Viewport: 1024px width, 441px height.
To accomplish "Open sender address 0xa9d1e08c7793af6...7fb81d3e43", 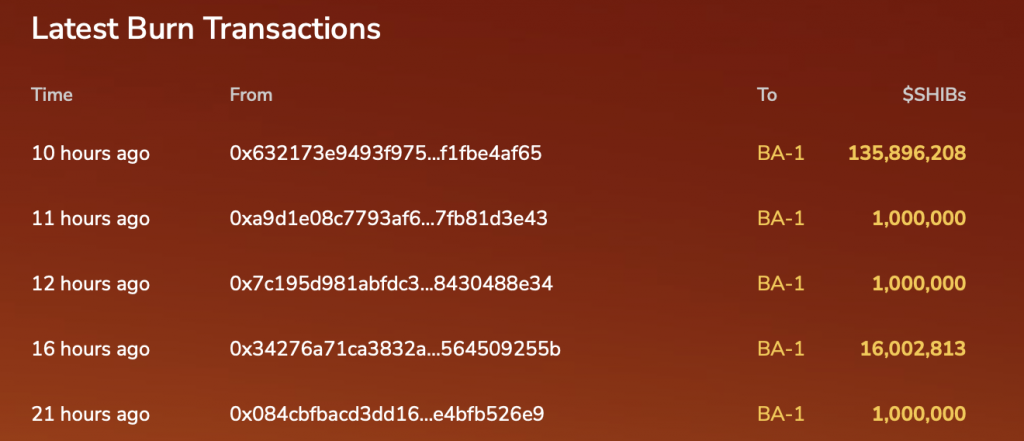I will pos(389,219).
